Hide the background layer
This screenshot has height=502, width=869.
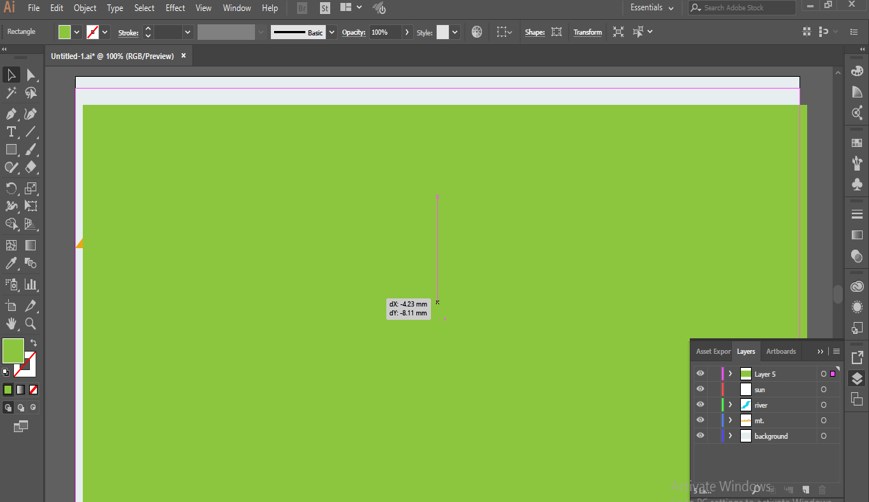point(700,436)
